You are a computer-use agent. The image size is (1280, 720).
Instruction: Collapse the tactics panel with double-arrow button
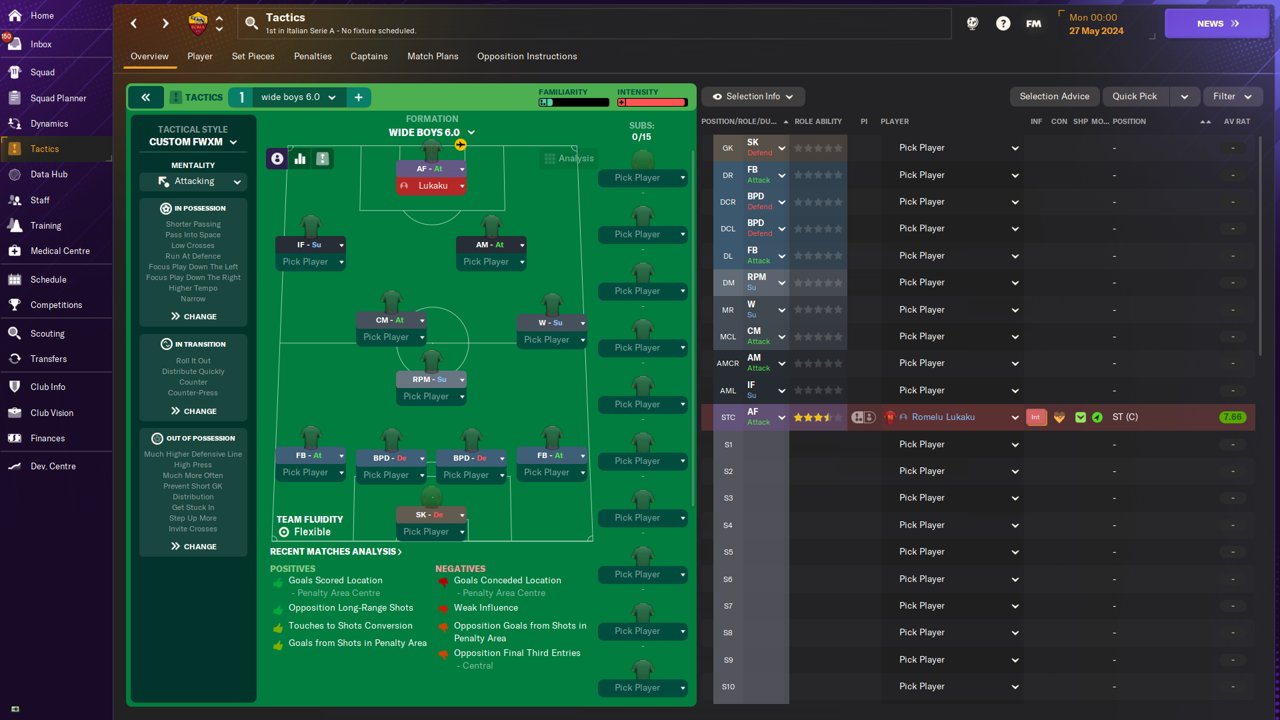point(145,97)
